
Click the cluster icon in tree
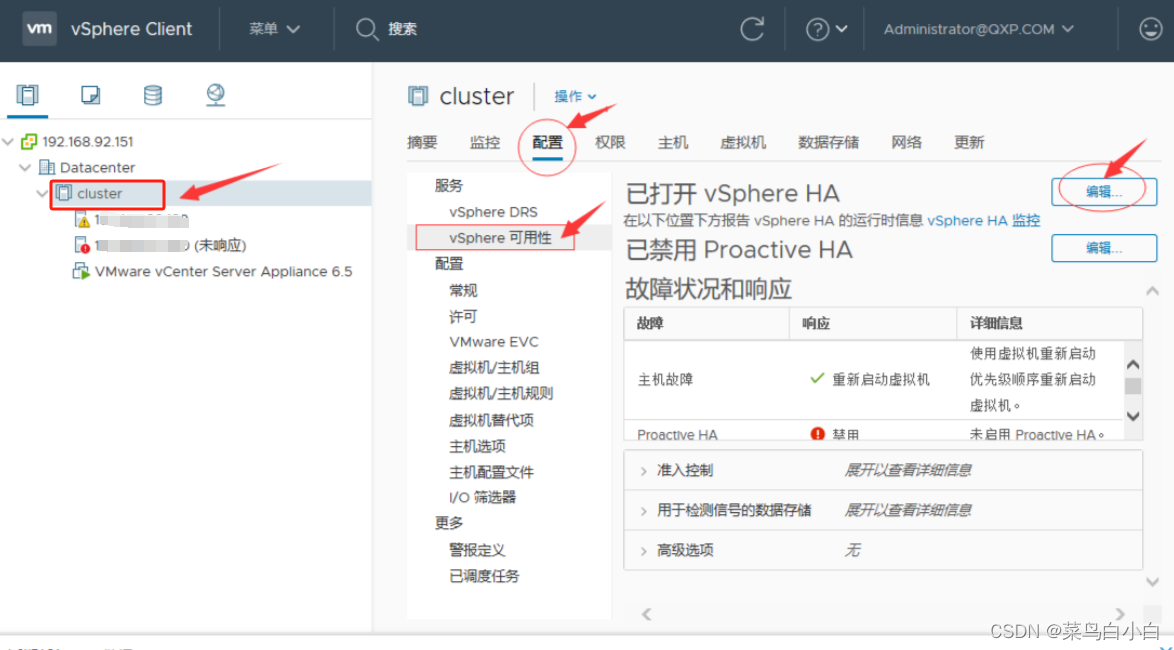point(64,193)
